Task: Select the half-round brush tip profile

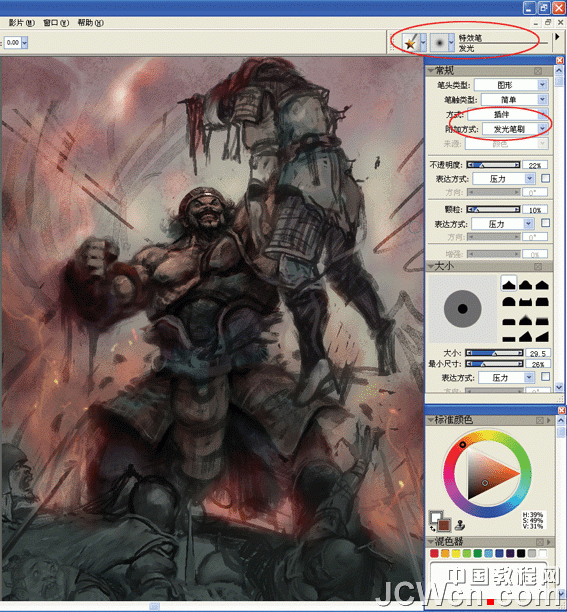Action: tap(508, 302)
